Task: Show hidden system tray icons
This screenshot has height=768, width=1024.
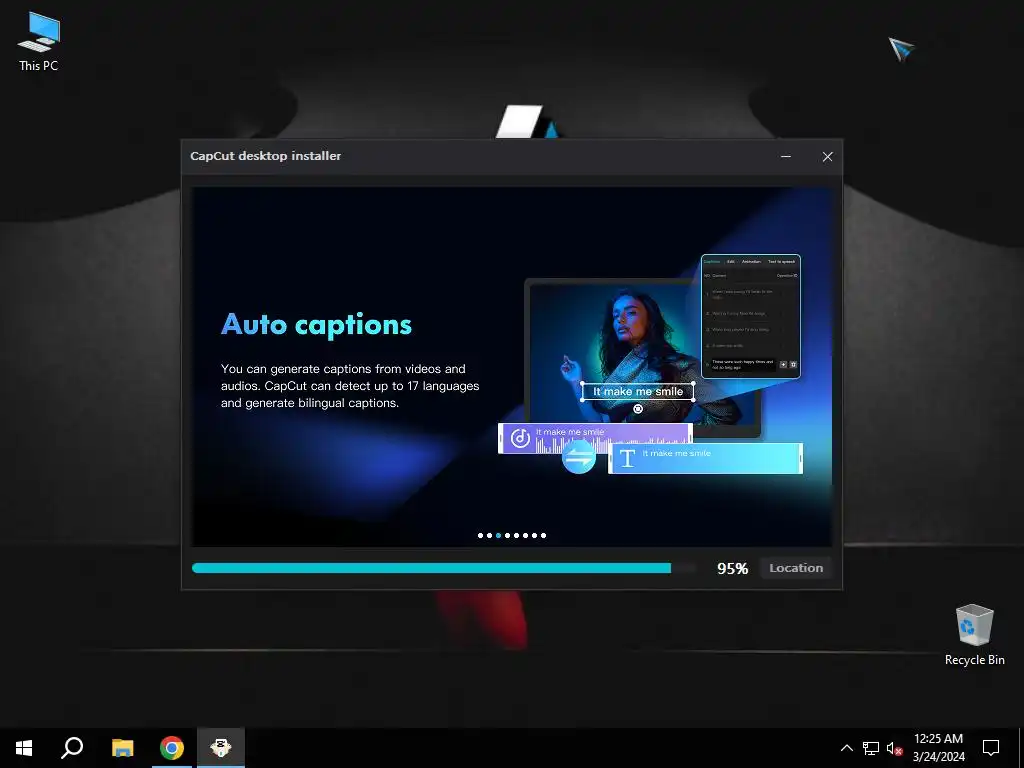Action: click(846, 748)
